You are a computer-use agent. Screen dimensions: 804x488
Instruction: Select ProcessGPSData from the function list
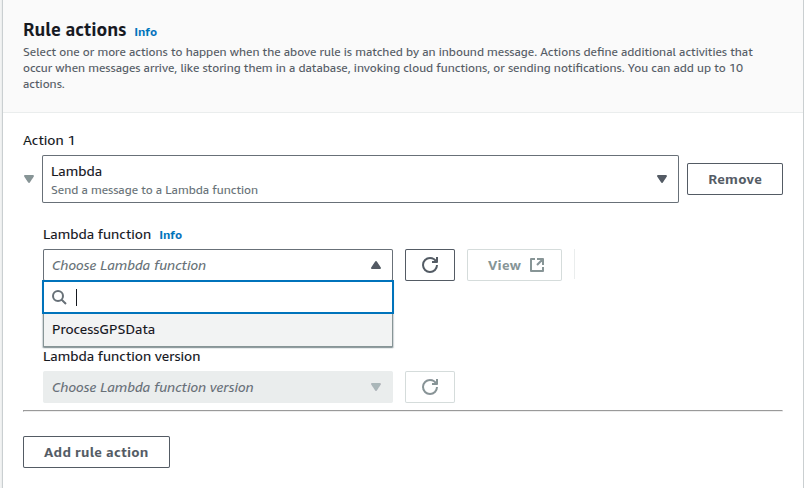point(104,329)
